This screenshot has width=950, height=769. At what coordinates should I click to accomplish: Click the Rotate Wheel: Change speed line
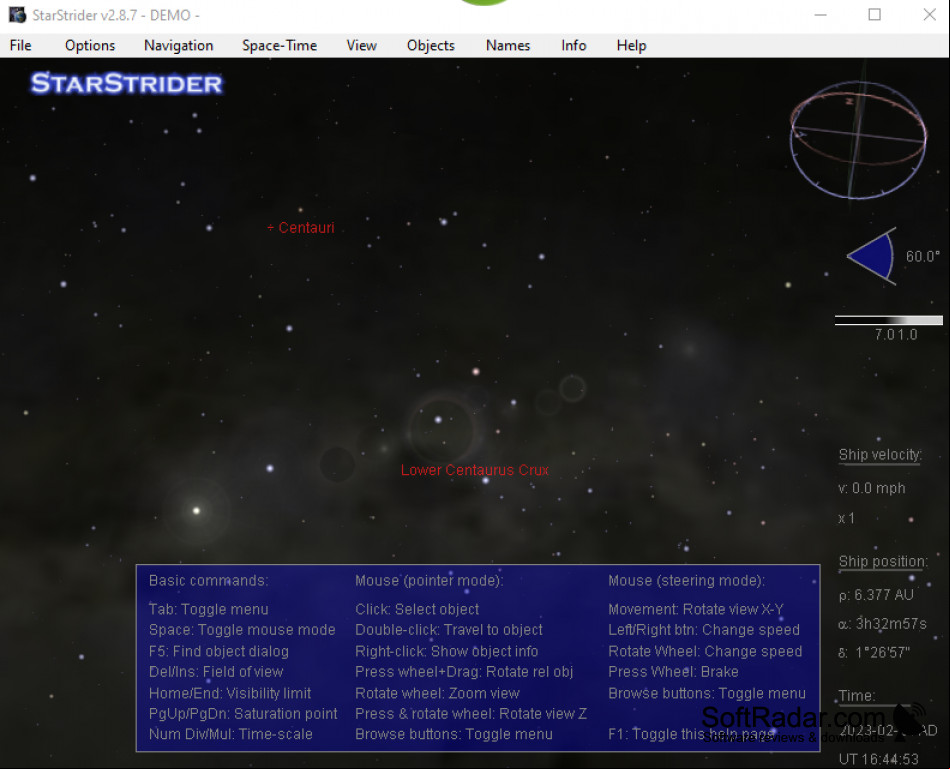[705, 651]
